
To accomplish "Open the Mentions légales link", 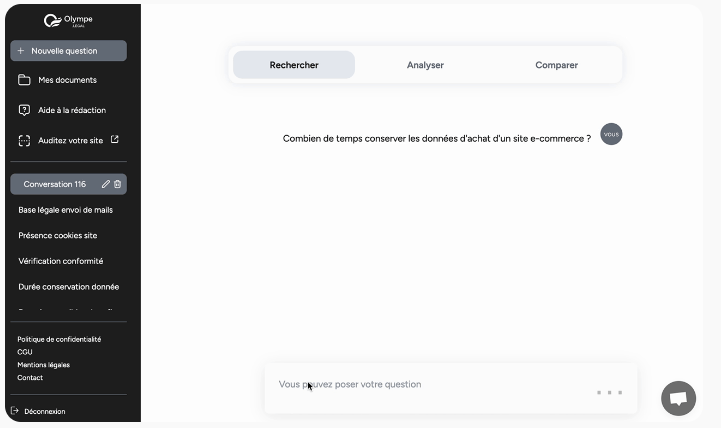I will point(43,365).
